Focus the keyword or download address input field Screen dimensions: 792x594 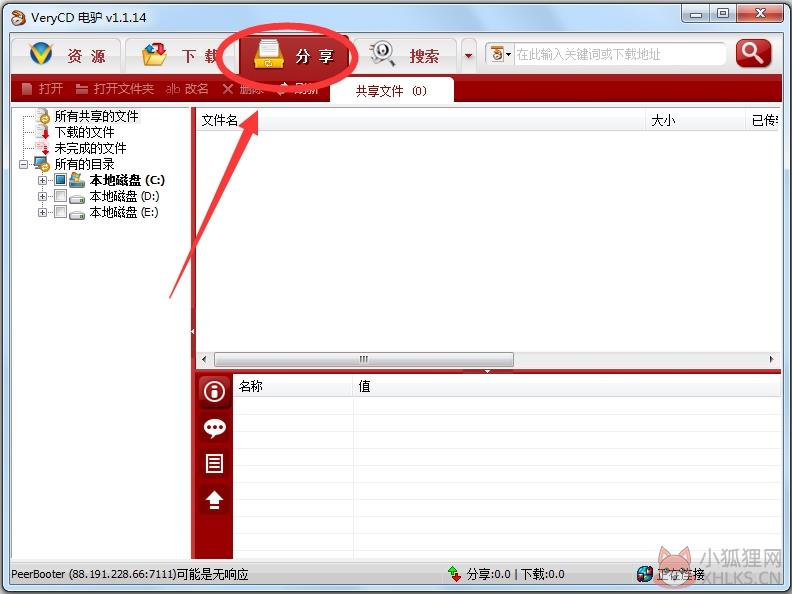click(x=619, y=54)
